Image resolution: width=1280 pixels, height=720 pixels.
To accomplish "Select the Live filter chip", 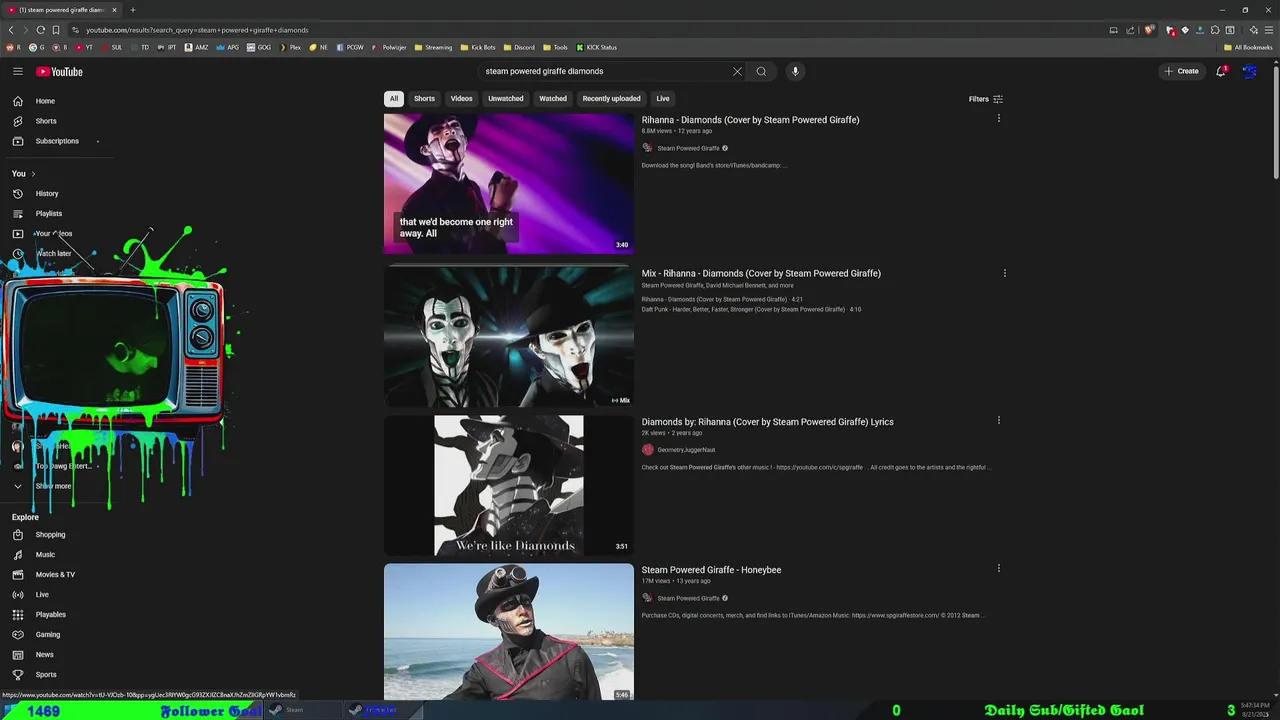I will (x=663, y=99).
